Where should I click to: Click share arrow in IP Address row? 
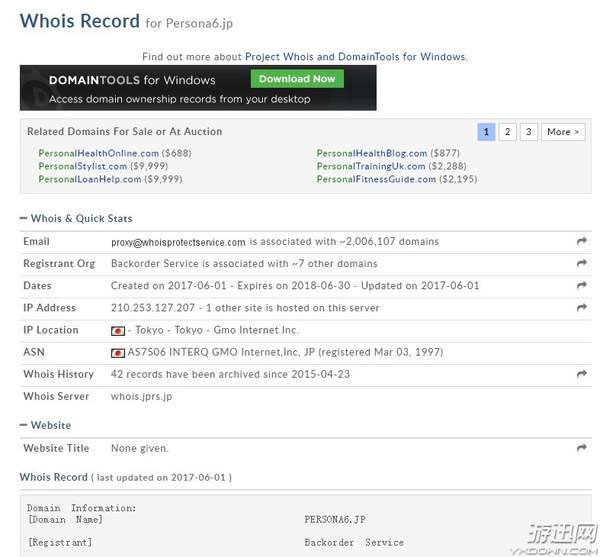[x=582, y=308]
